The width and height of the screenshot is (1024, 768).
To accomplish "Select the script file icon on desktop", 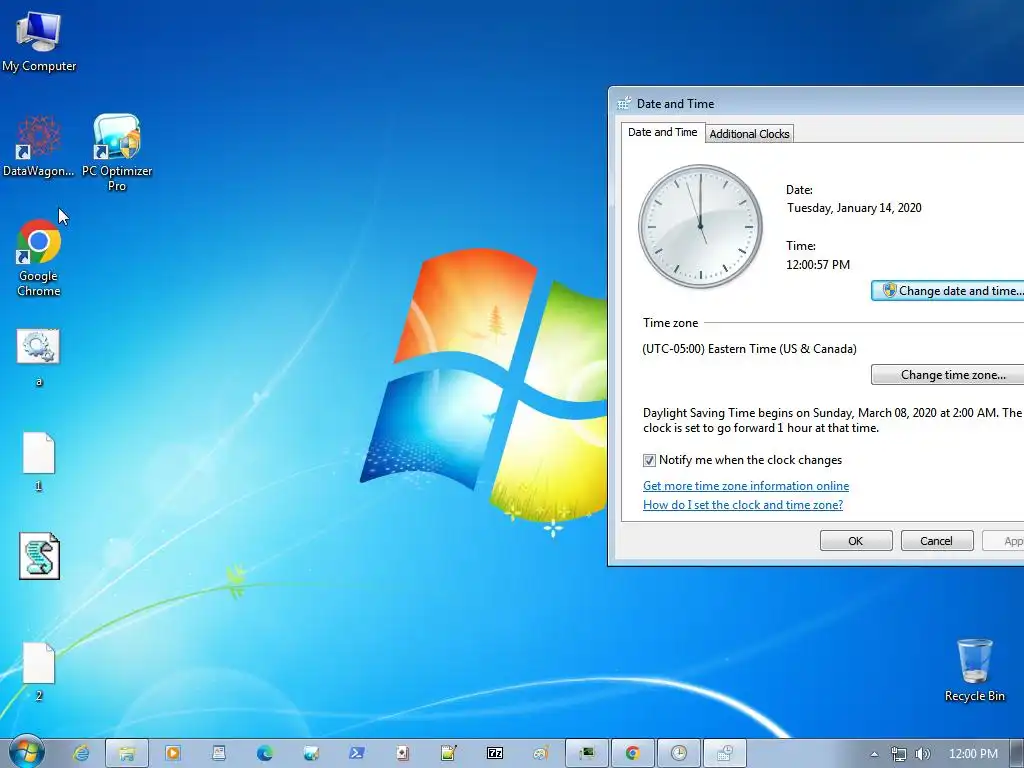I will point(39,556).
